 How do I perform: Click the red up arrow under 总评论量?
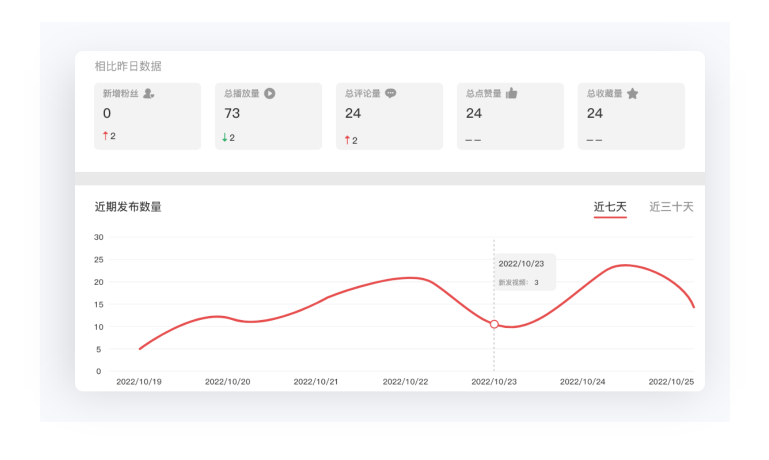click(347, 140)
